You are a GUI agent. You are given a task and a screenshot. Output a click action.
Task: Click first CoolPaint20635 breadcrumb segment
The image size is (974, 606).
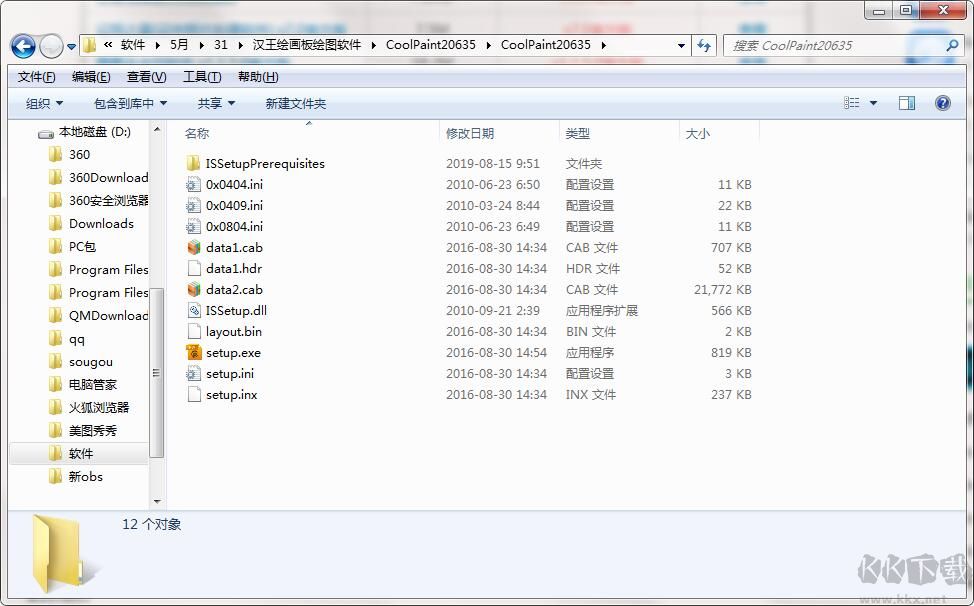click(430, 45)
